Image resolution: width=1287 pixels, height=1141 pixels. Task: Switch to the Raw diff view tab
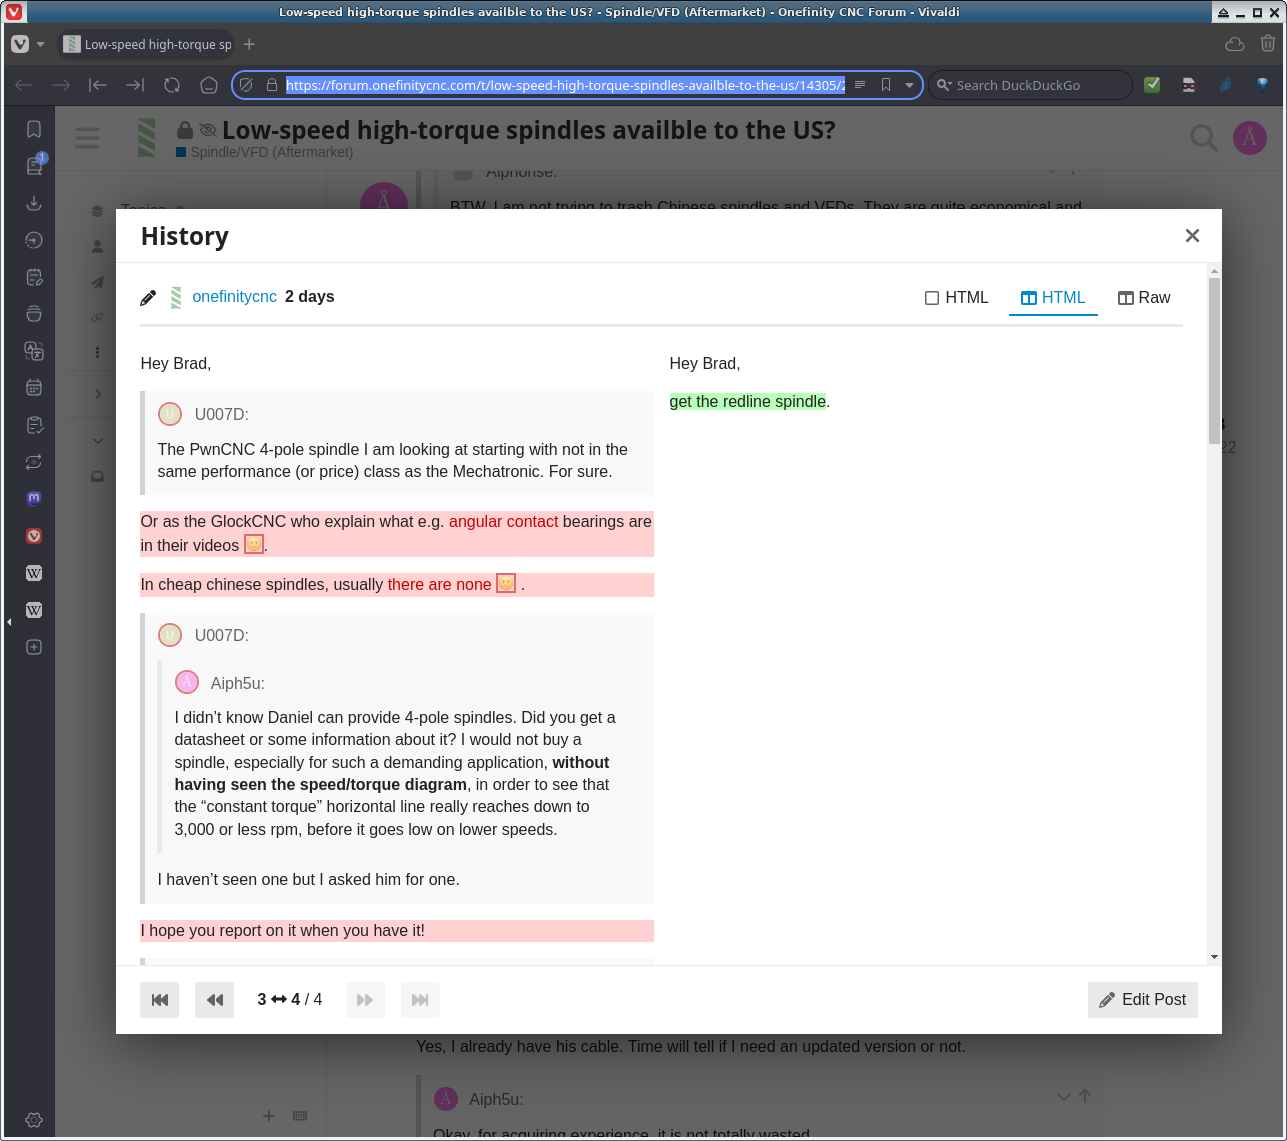(x=1144, y=298)
